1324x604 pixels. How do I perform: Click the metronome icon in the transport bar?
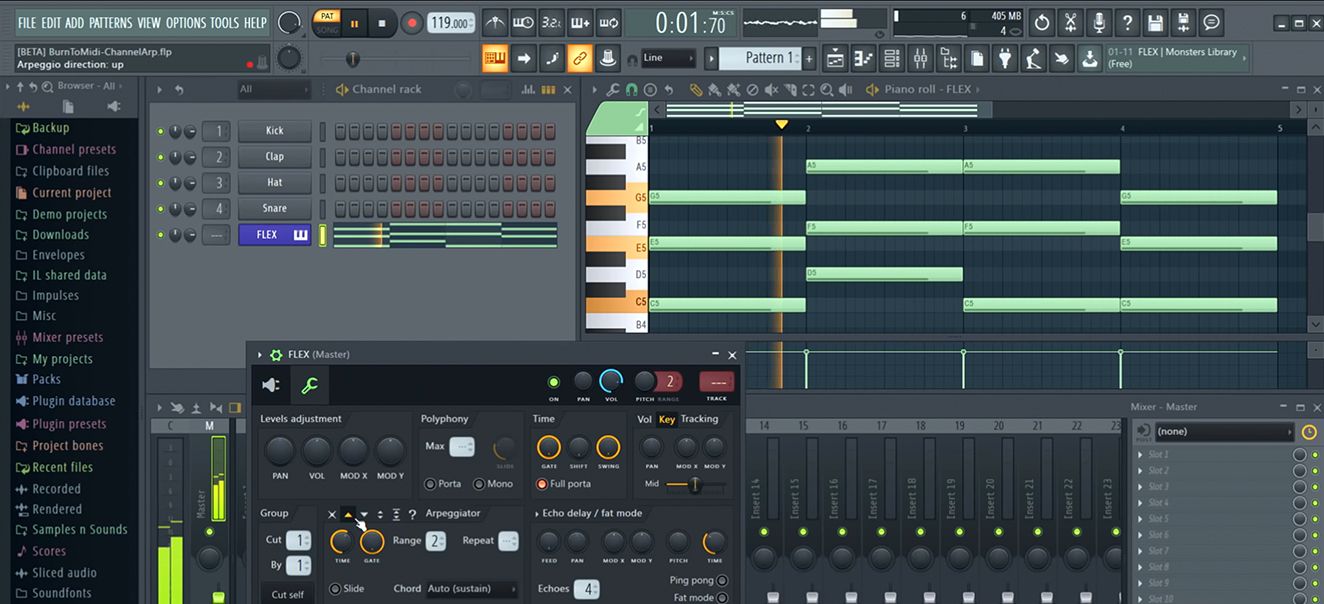pyautogui.click(x=495, y=22)
